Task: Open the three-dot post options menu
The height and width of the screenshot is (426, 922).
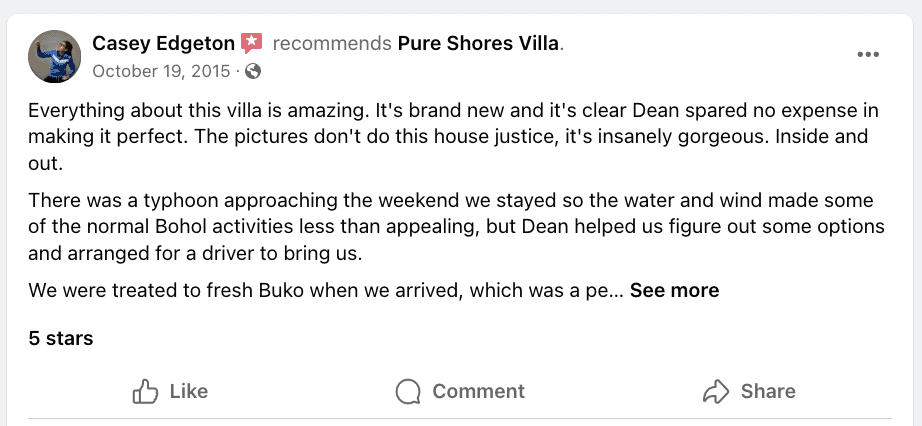Action: coord(868,55)
